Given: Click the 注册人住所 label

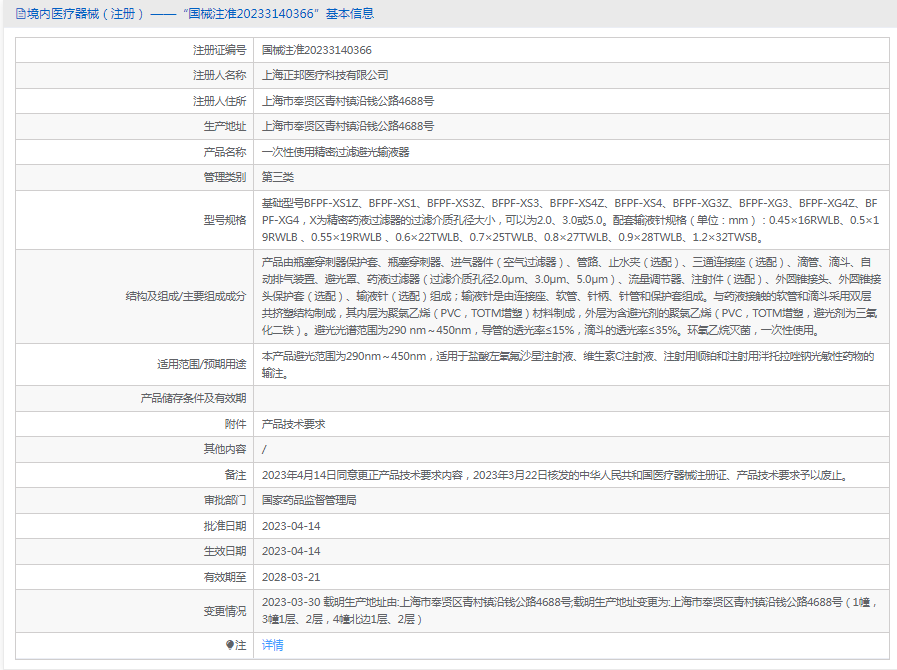Looking at the screenshot, I should [x=219, y=101].
